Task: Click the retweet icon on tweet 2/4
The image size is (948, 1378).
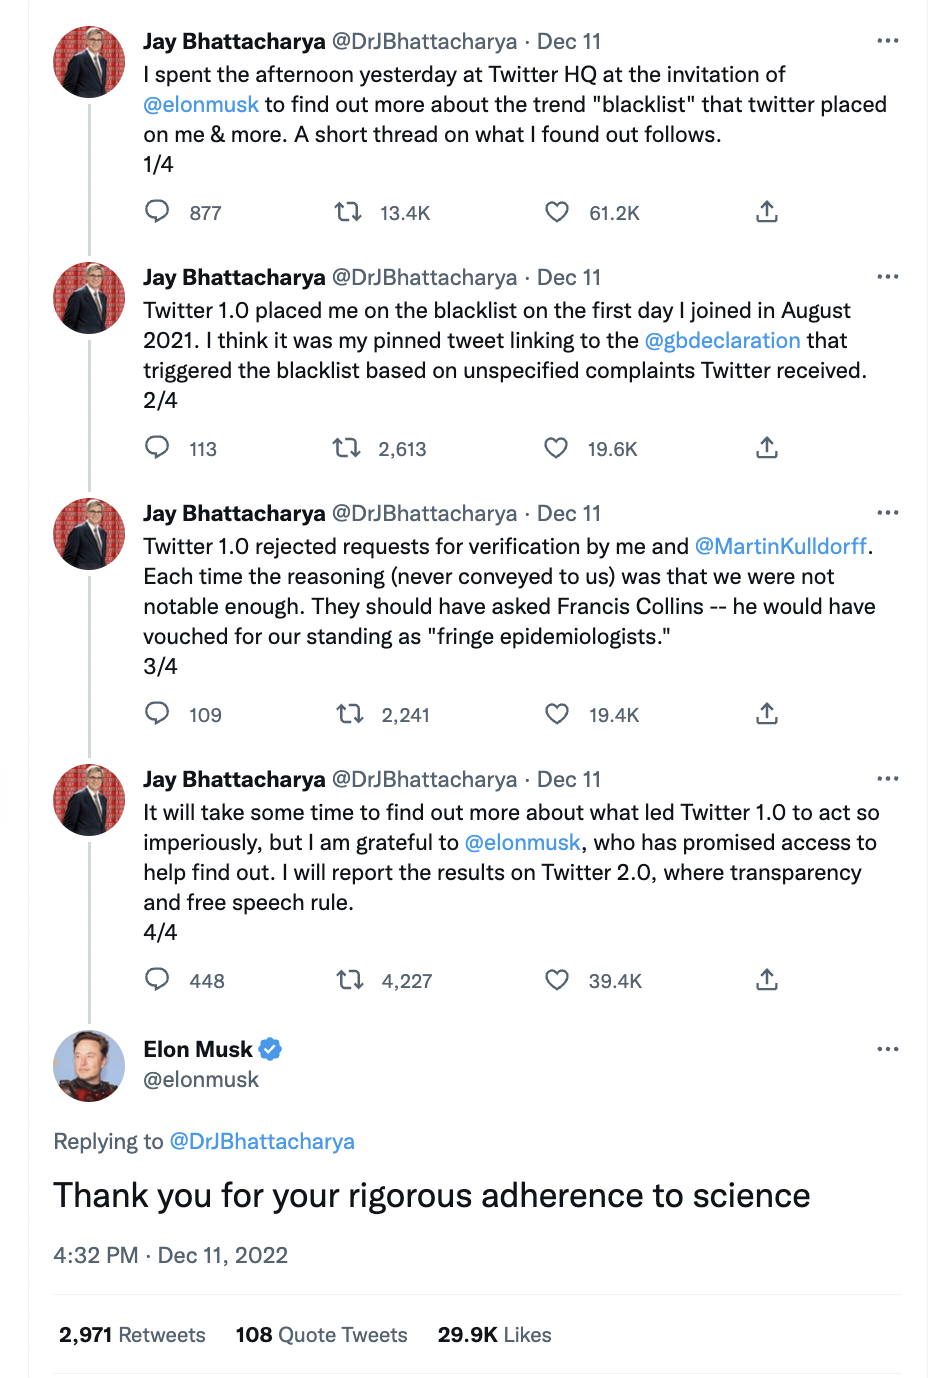Action: 347,448
